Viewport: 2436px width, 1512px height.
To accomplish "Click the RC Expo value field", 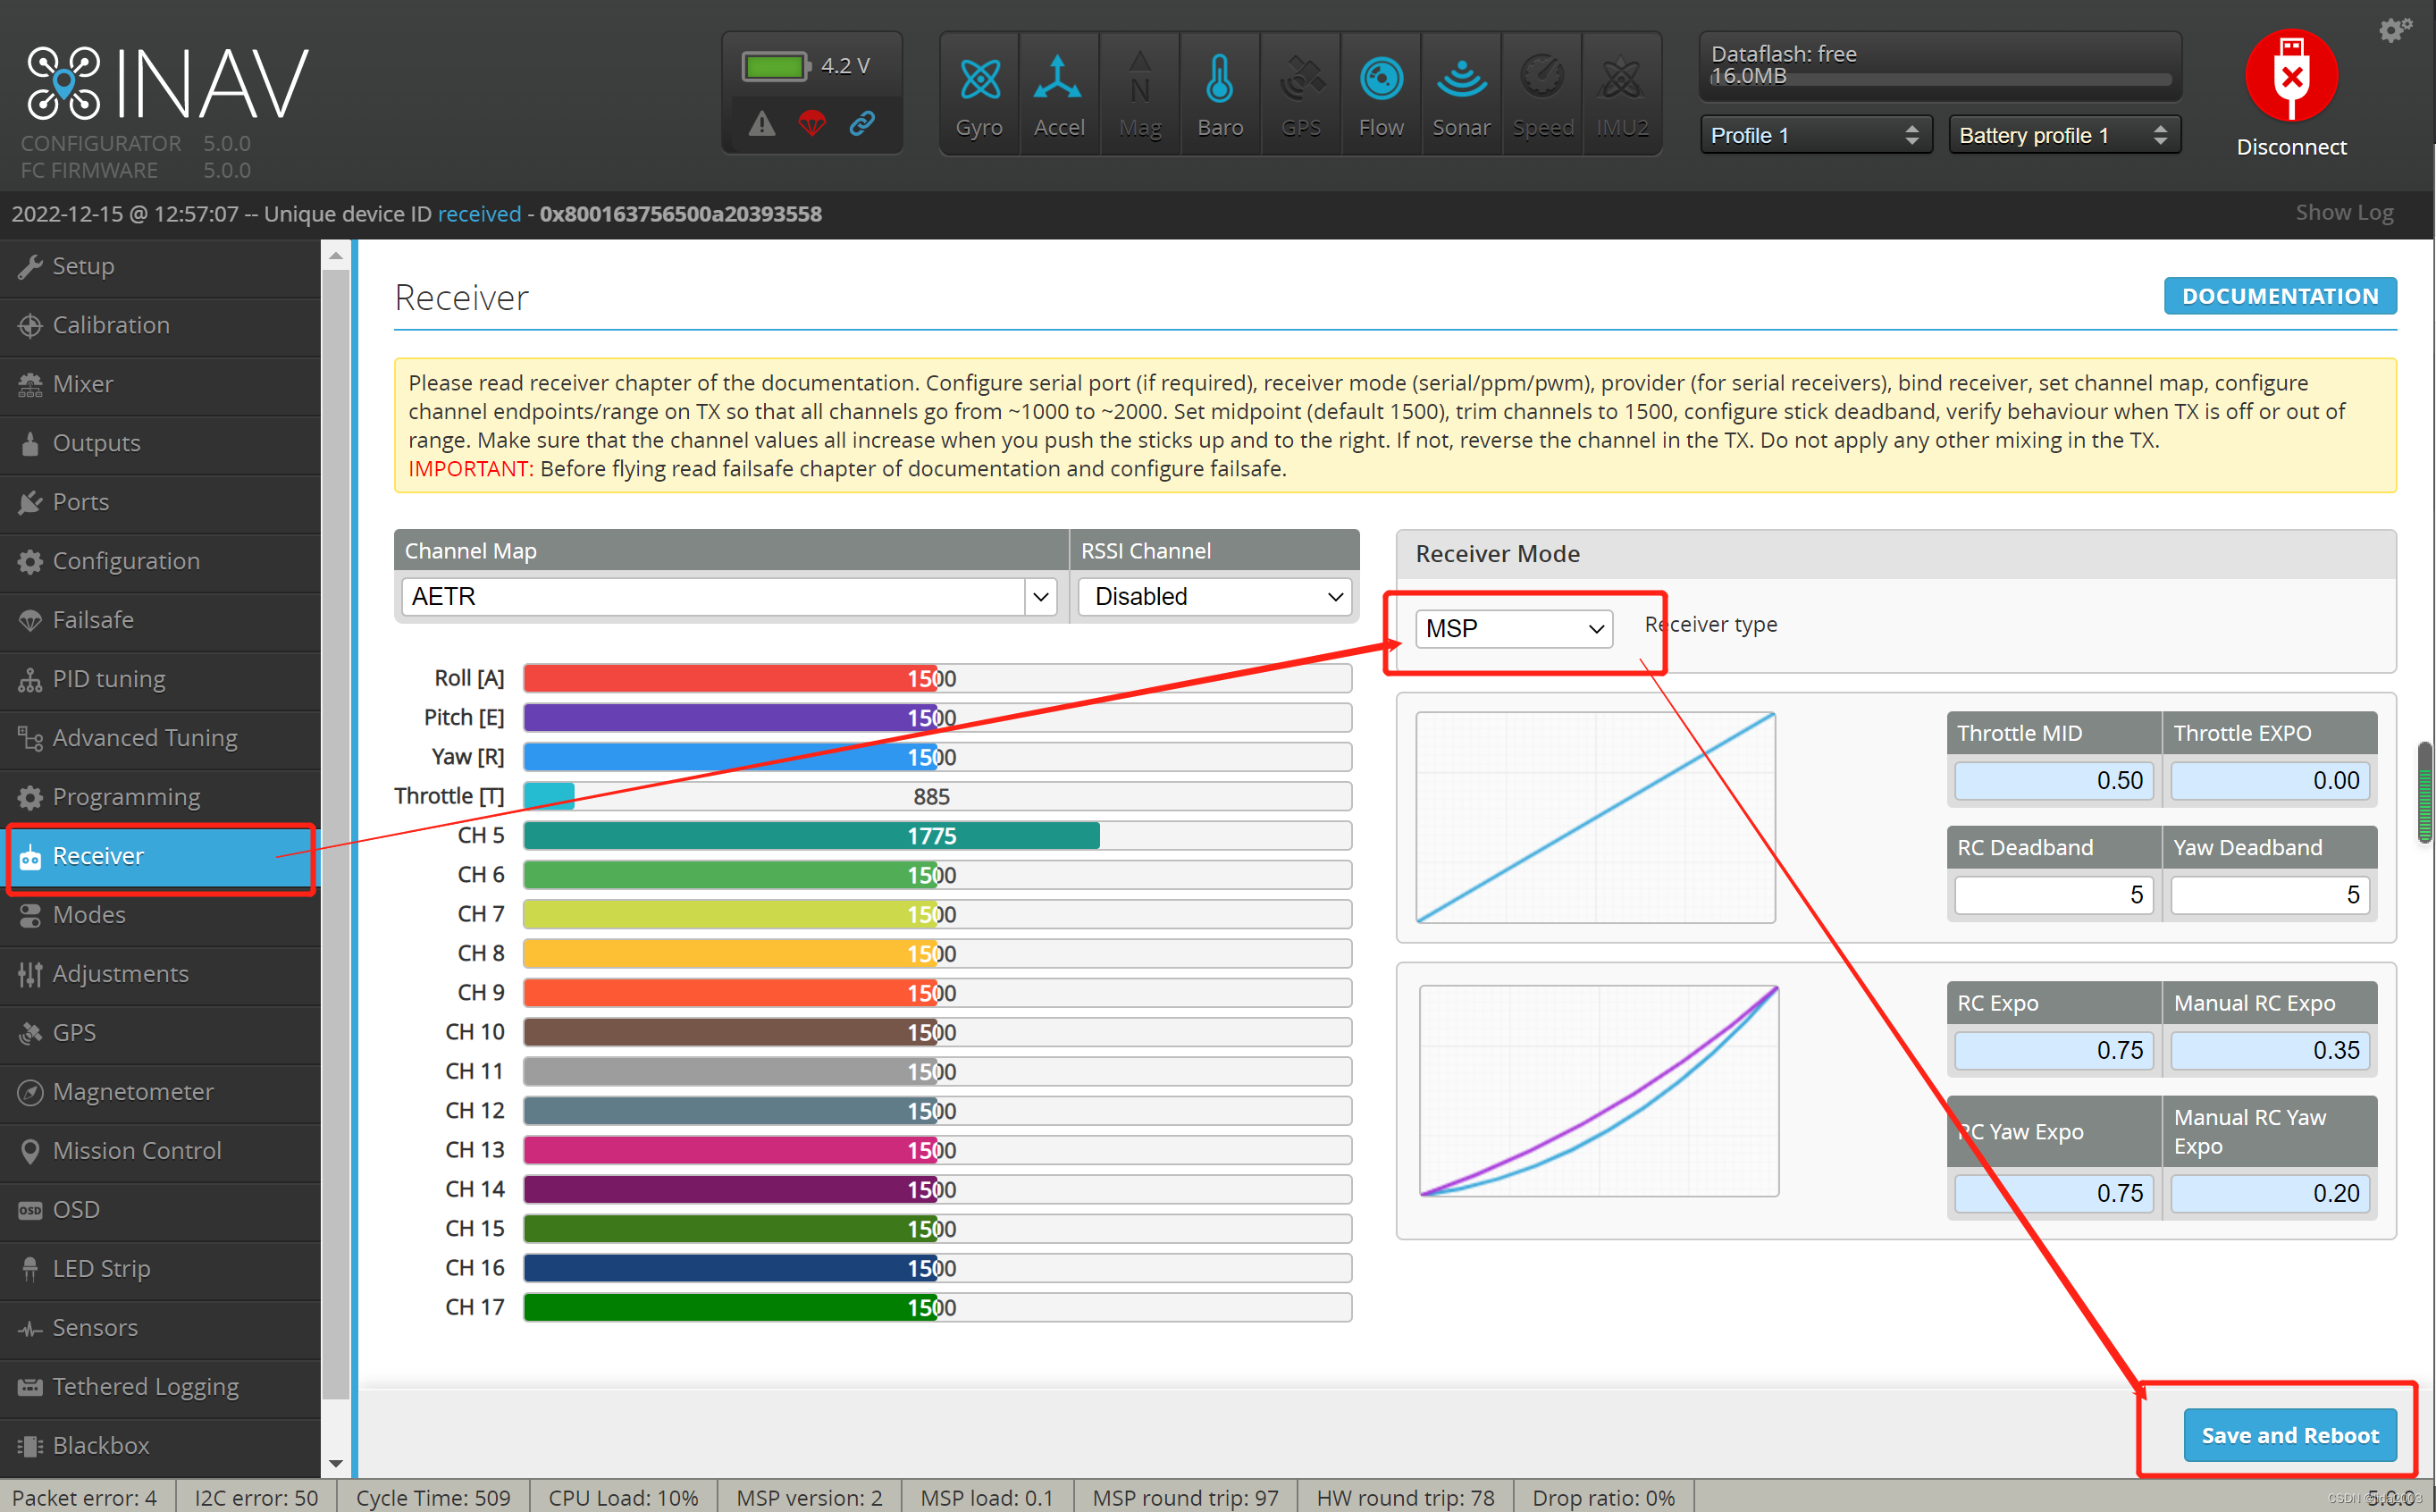I will pos(2053,1051).
